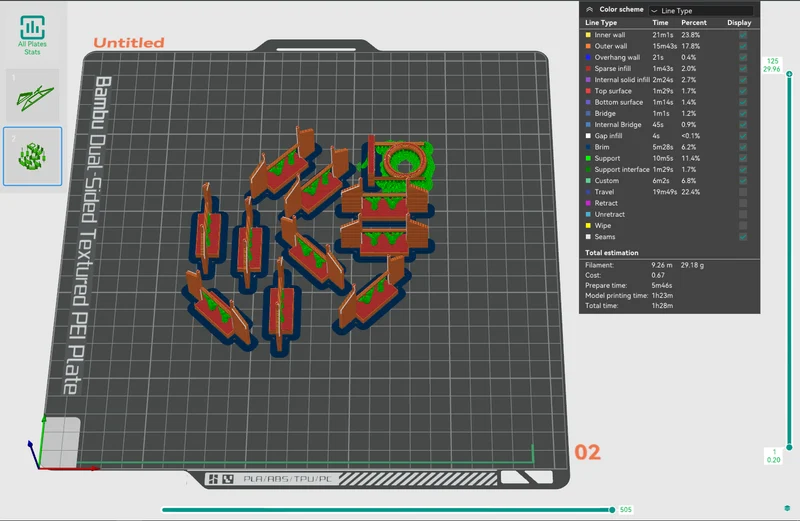Screen dimensions: 800x521
Task: Enable the Travel line display checkbox
Action: (x=743, y=192)
